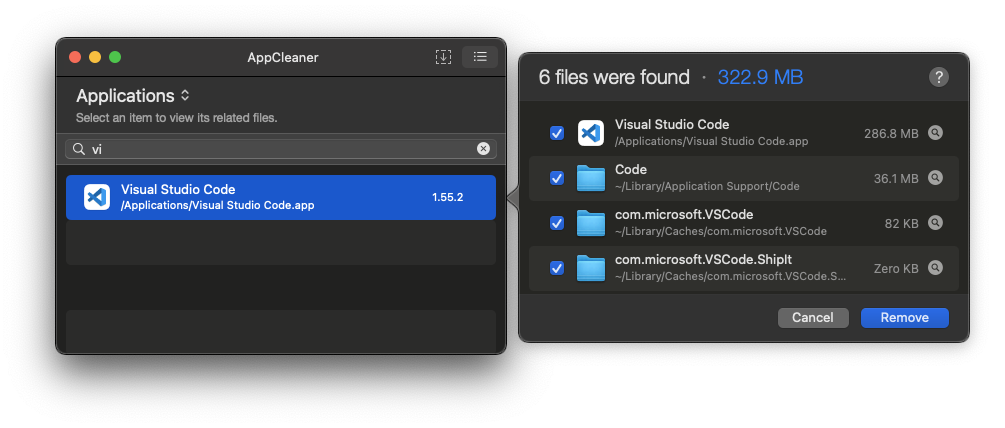Click the Visual Studio Code app icon in the files panel
The image size is (1005, 428).
coord(590,133)
